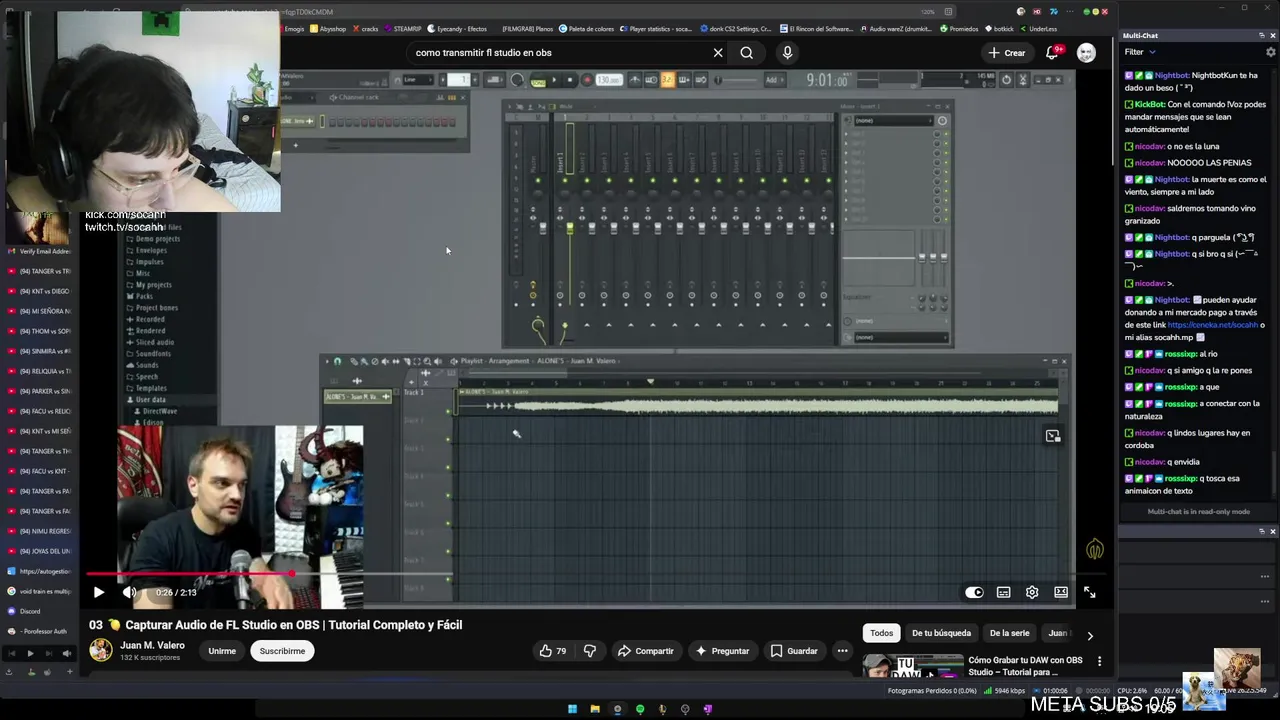
Task: Play the YouTube video
Action: [x=99, y=592]
